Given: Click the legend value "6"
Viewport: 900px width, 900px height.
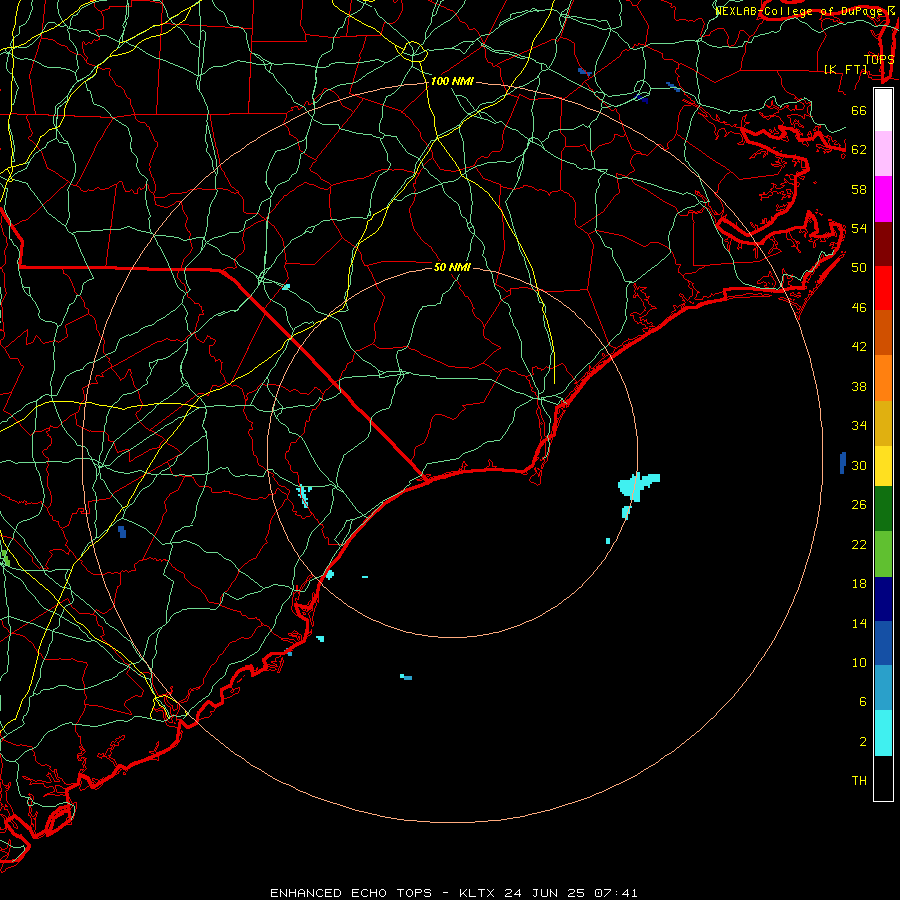Looking at the screenshot, I should pyautogui.click(x=862, y=702).
